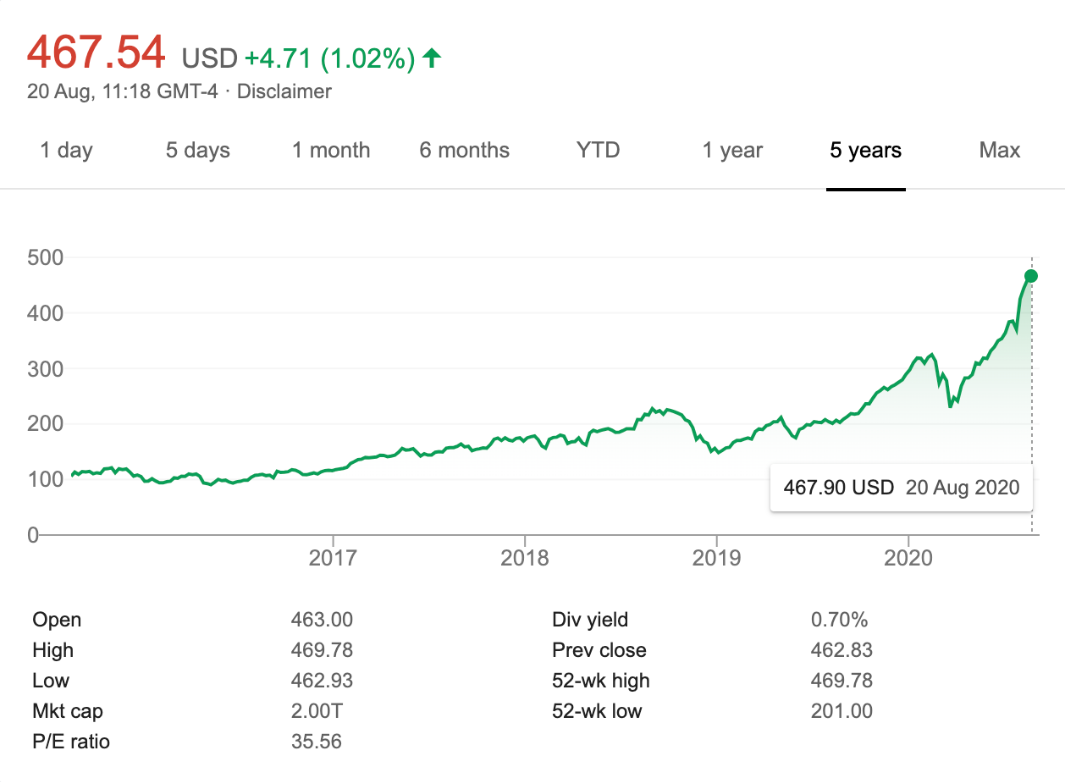The width and height of the screenshot is (1065, 782).
Task: Switch to the 1 day tab
Action: [x=66, y=151]
